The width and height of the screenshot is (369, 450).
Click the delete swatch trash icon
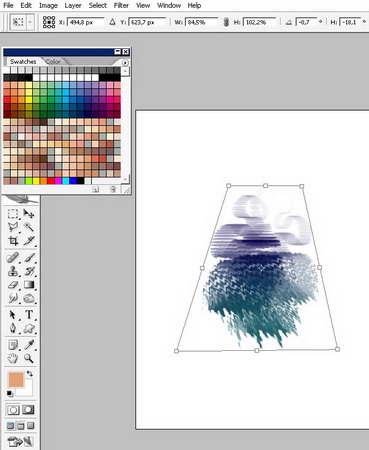(113, 189)
